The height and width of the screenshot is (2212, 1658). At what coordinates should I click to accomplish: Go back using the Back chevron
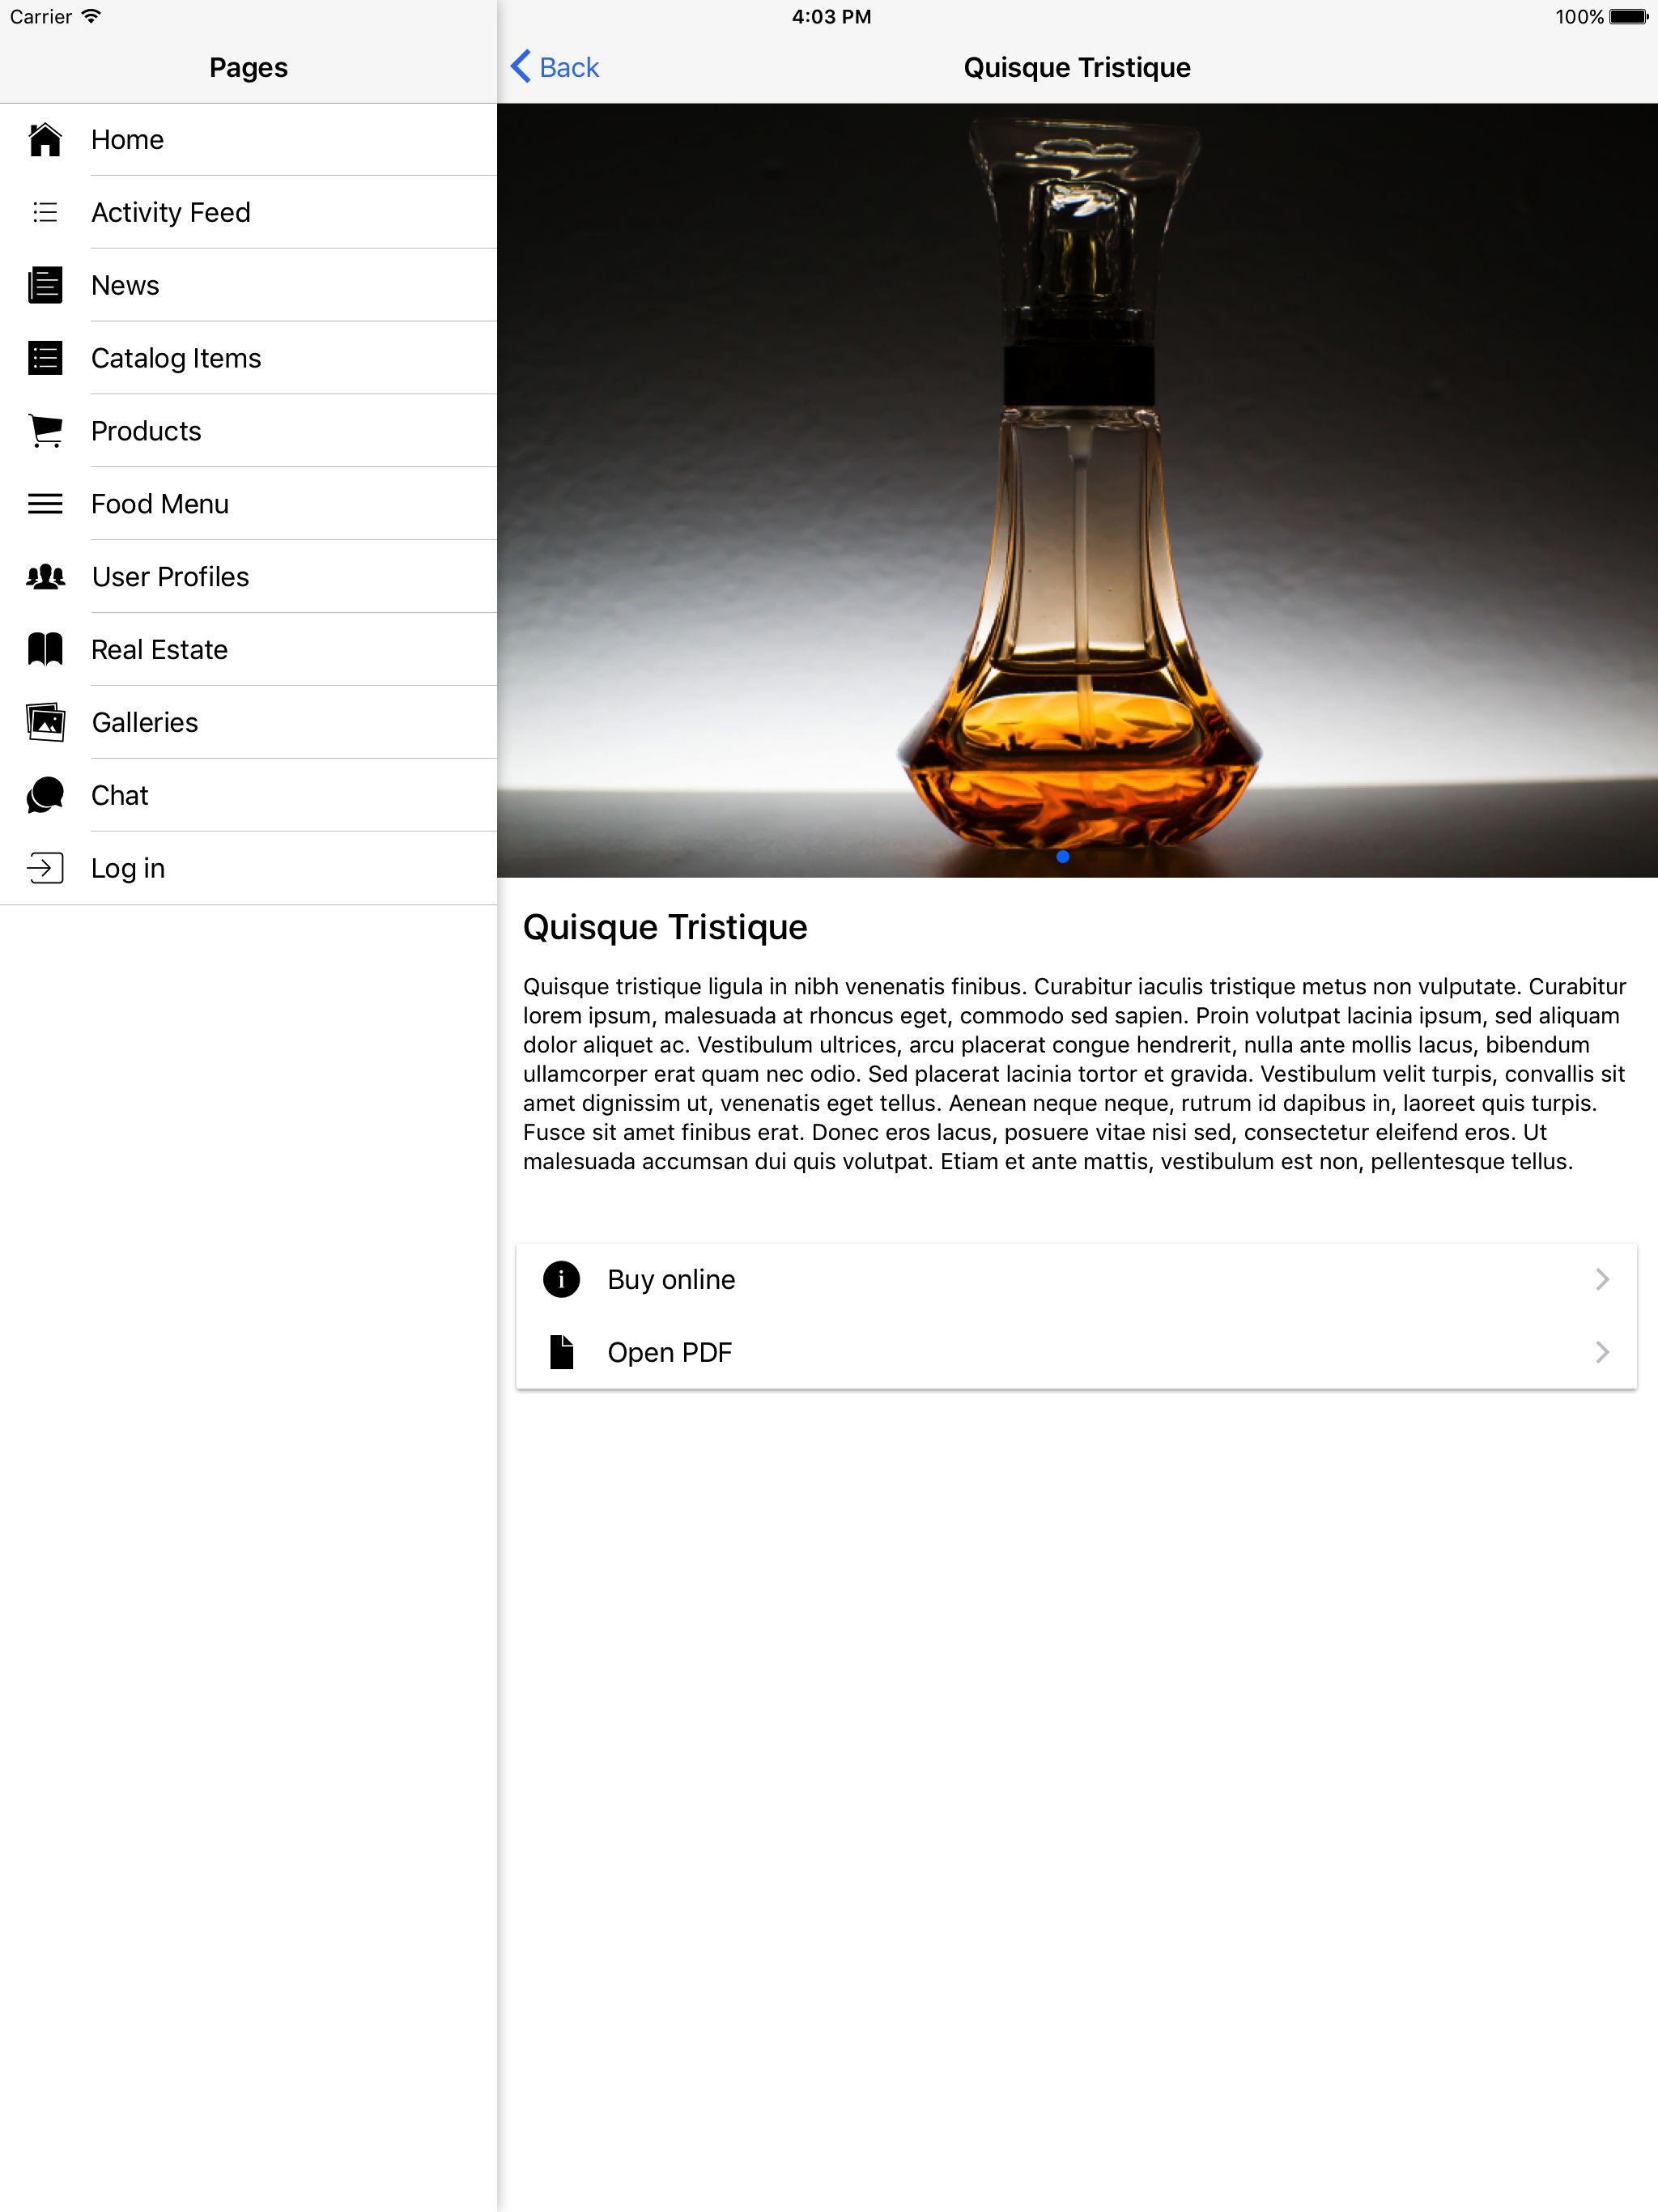coord(520,67)
